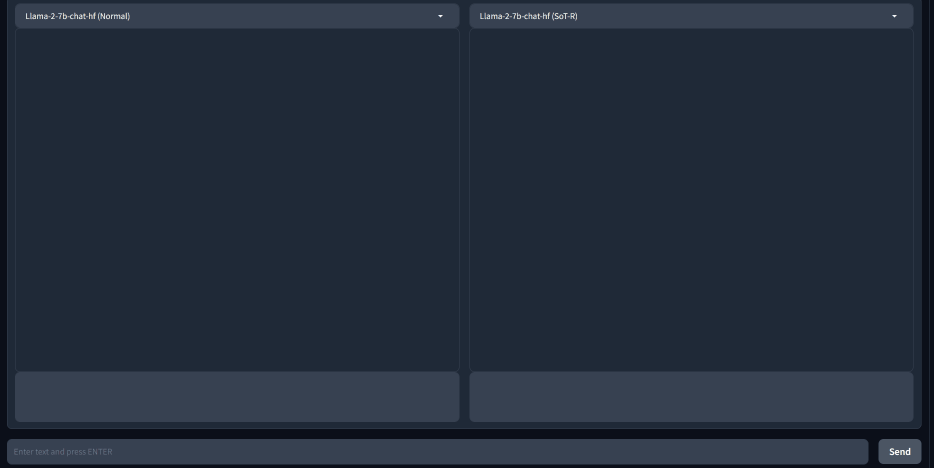Click the empty middle of the Normal dropdown bar
The width and height of the screenshot is (934, 468).
point(280,16)
